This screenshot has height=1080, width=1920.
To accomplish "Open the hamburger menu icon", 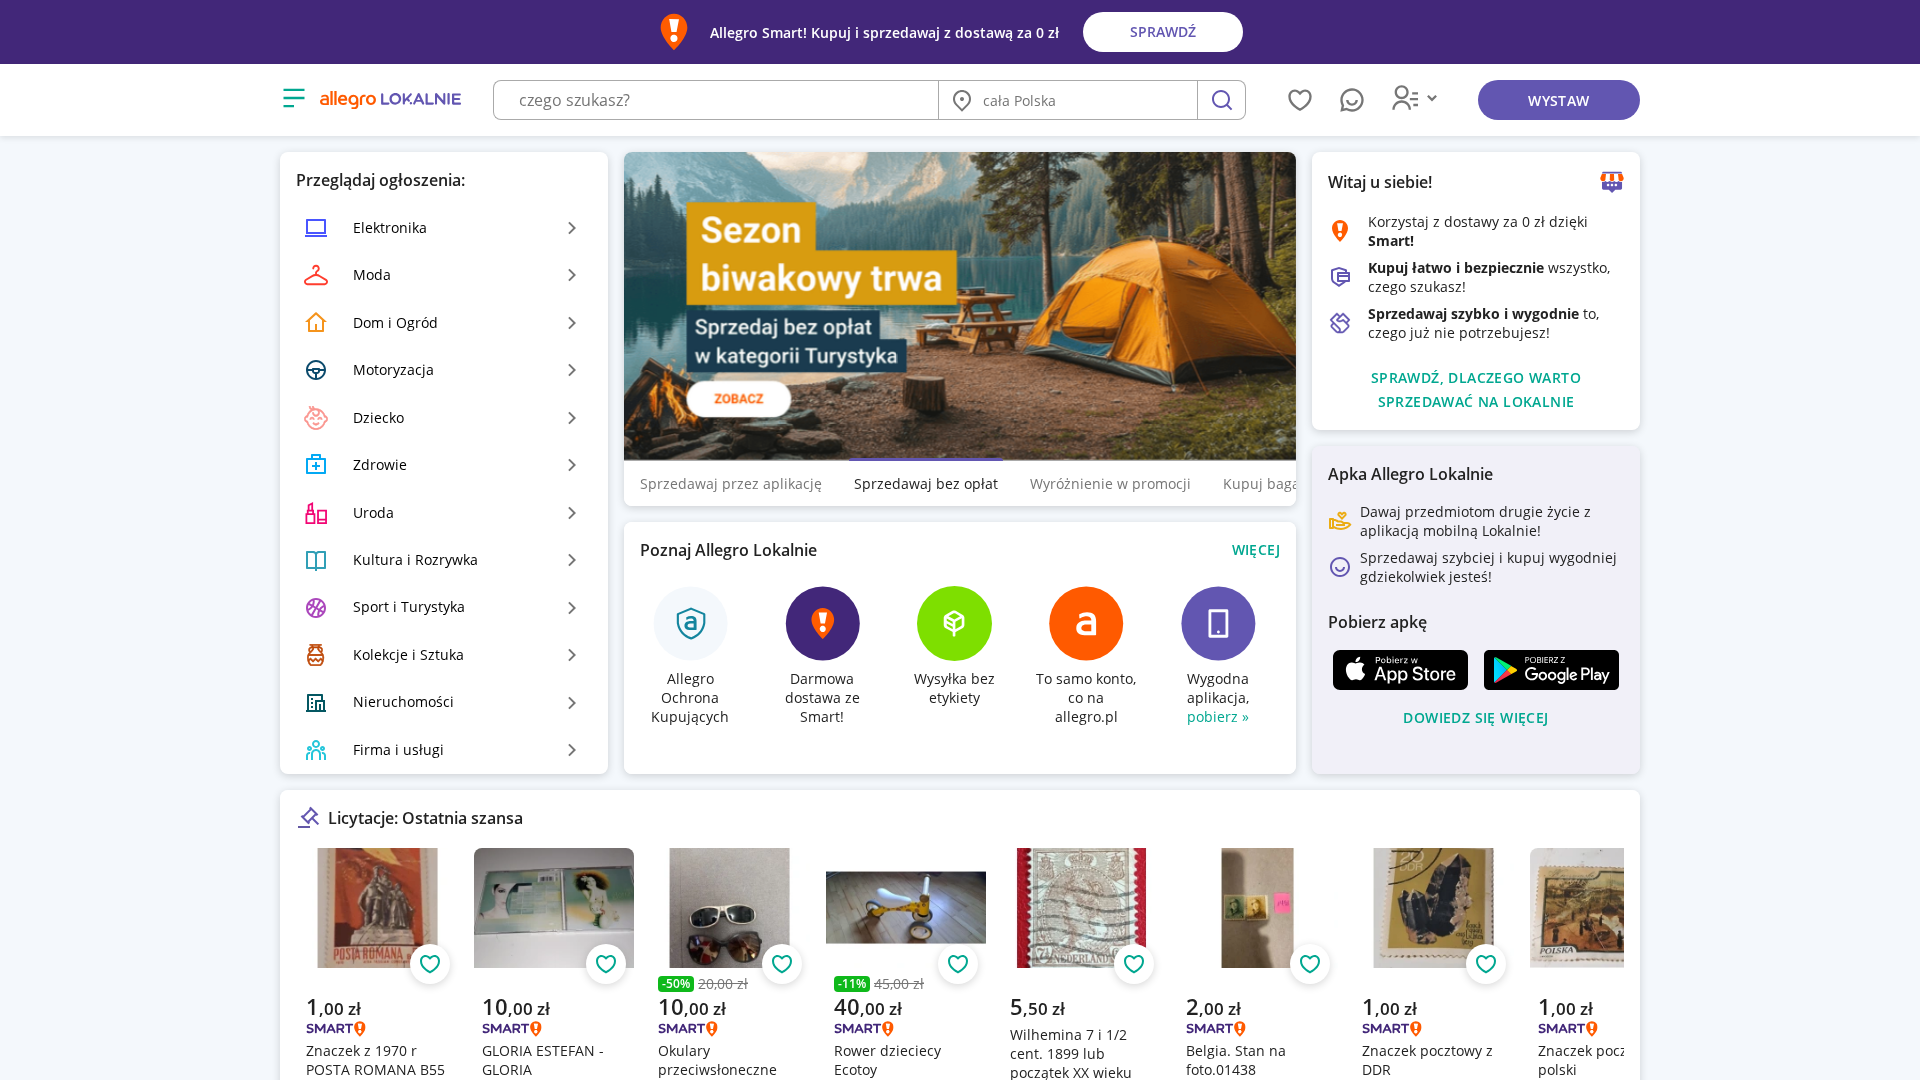I will point(293,98).
